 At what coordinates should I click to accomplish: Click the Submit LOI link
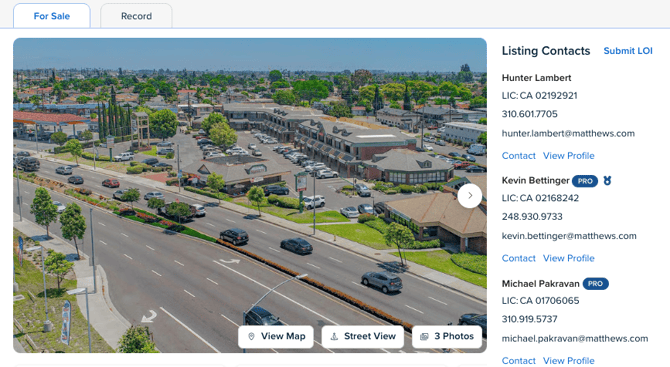(628, 51)
